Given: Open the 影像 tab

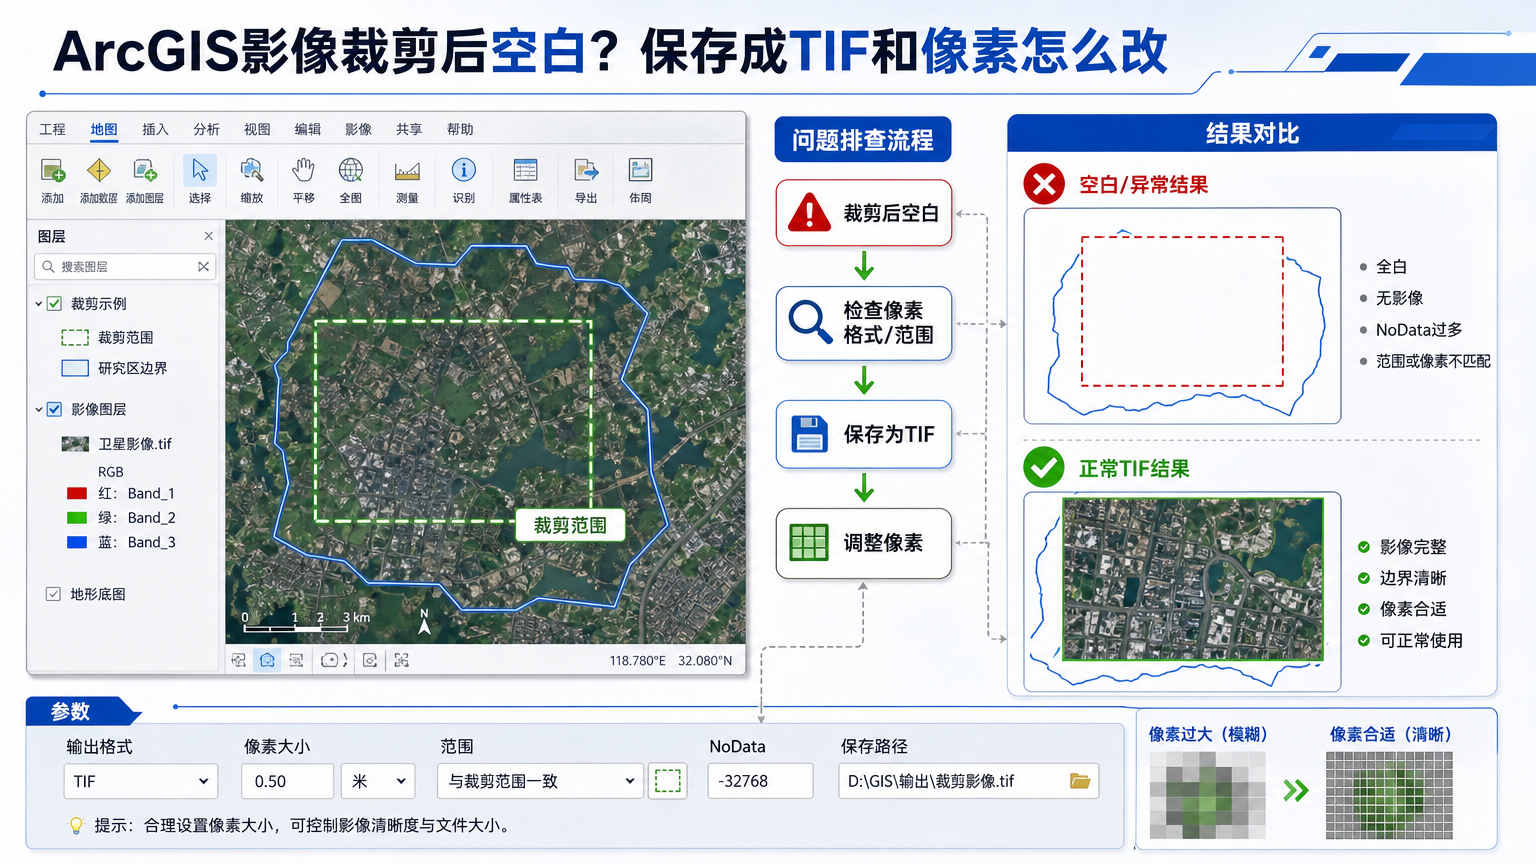Looking at the screenshot, I should pos(358,129).
